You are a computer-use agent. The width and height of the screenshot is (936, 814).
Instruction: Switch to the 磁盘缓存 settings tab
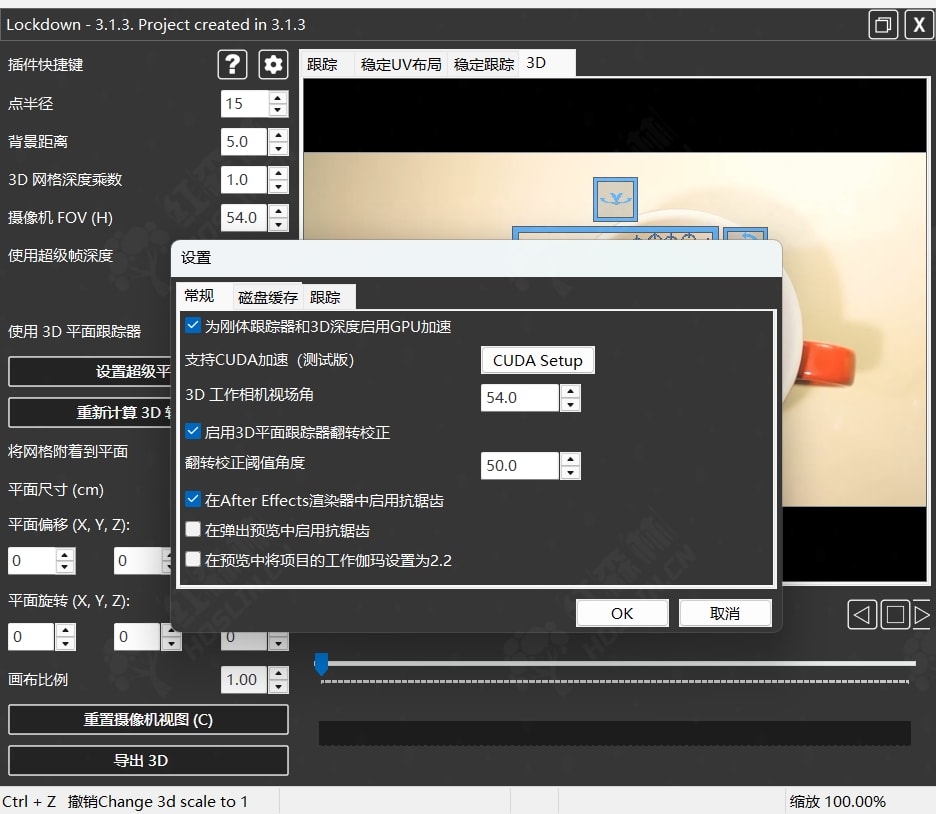point(267,297)
